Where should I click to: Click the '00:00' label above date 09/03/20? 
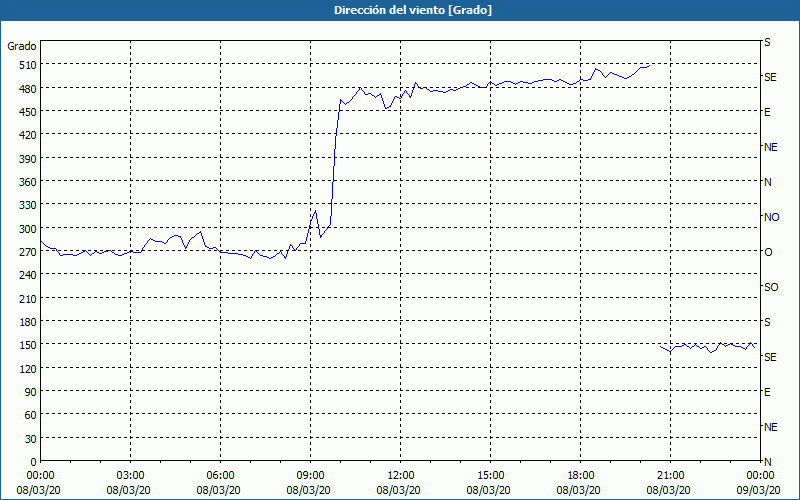click(x=760, y=476)
